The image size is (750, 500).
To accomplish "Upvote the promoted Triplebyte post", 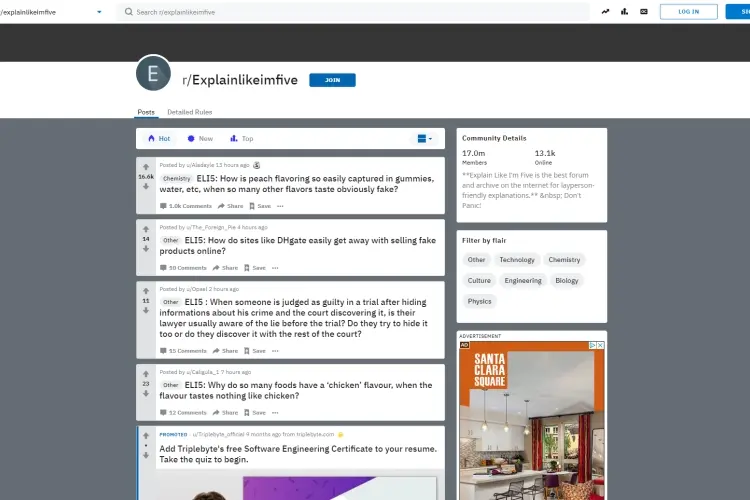I will click(x=146, y=435).
